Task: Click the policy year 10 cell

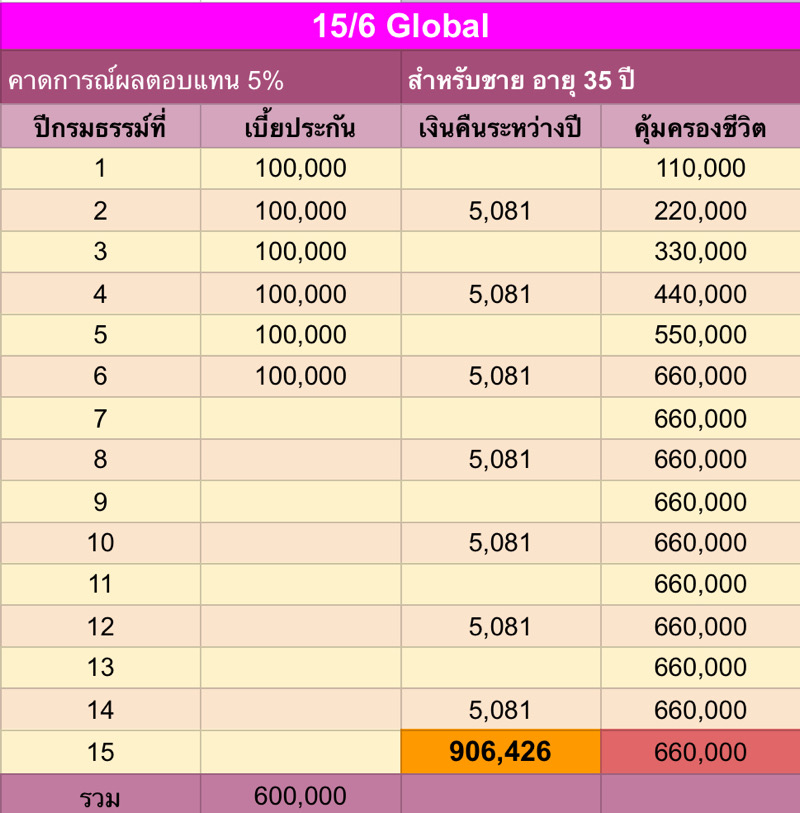Action: click(x=100, y=543)
